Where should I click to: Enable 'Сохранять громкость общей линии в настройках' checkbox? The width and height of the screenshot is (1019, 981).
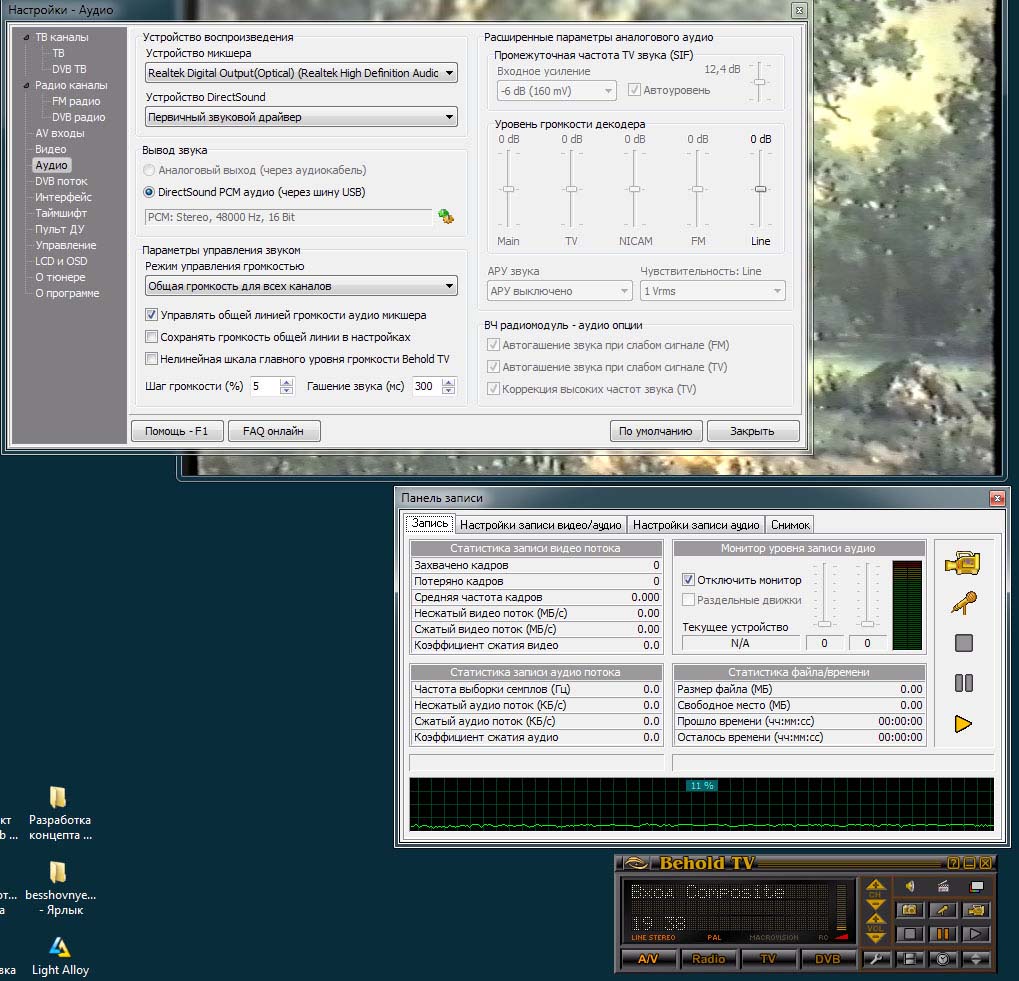pyautogui.click(x=152, y=337)
